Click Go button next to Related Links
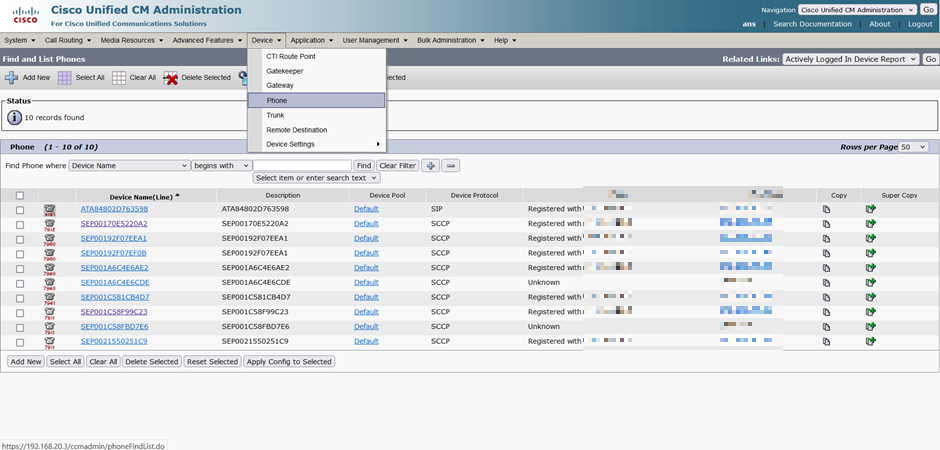This screenshot has width=940, height=450. (x=930, y=59)
